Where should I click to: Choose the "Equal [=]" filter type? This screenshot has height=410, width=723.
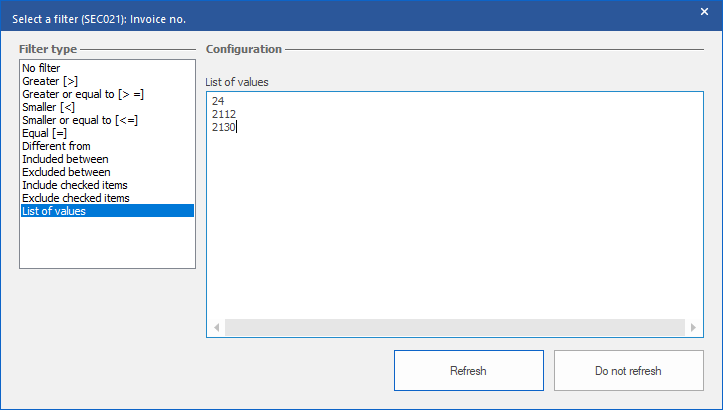(44, 133)
